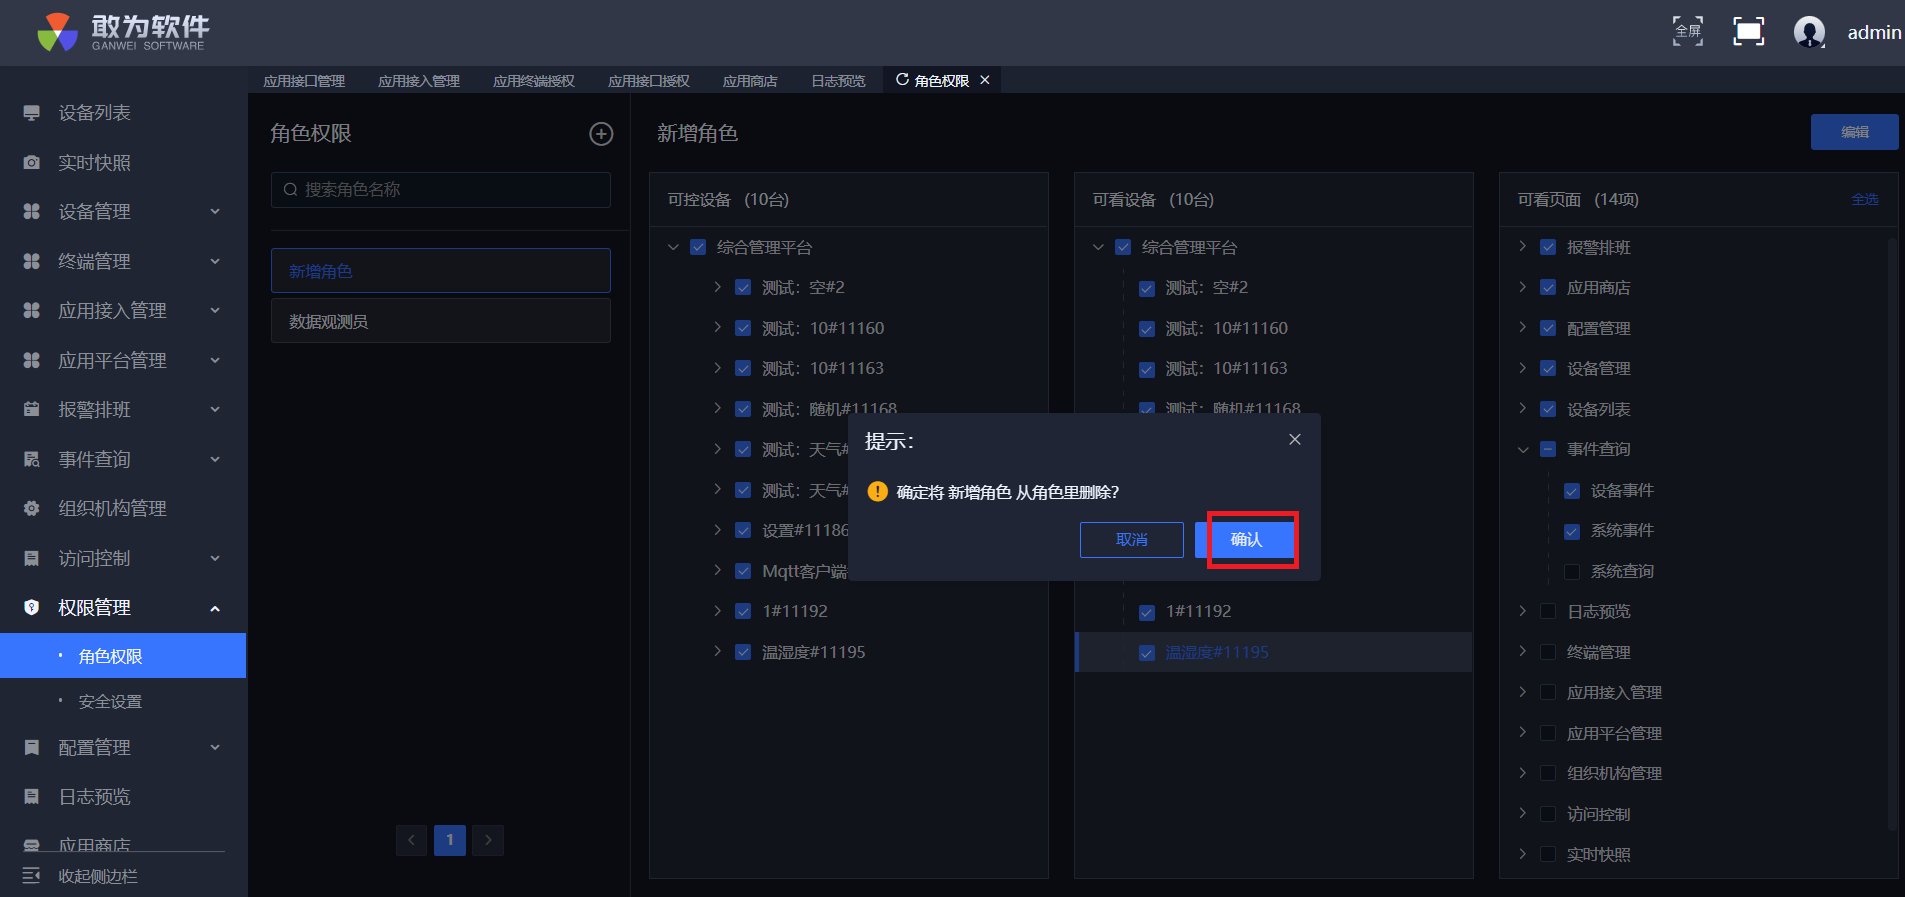Image resolution: width=1905 pixels, height=897 pixels.
Task: Expand 设备管理 sidebar menu arrow
Action: tap(215, 211)
